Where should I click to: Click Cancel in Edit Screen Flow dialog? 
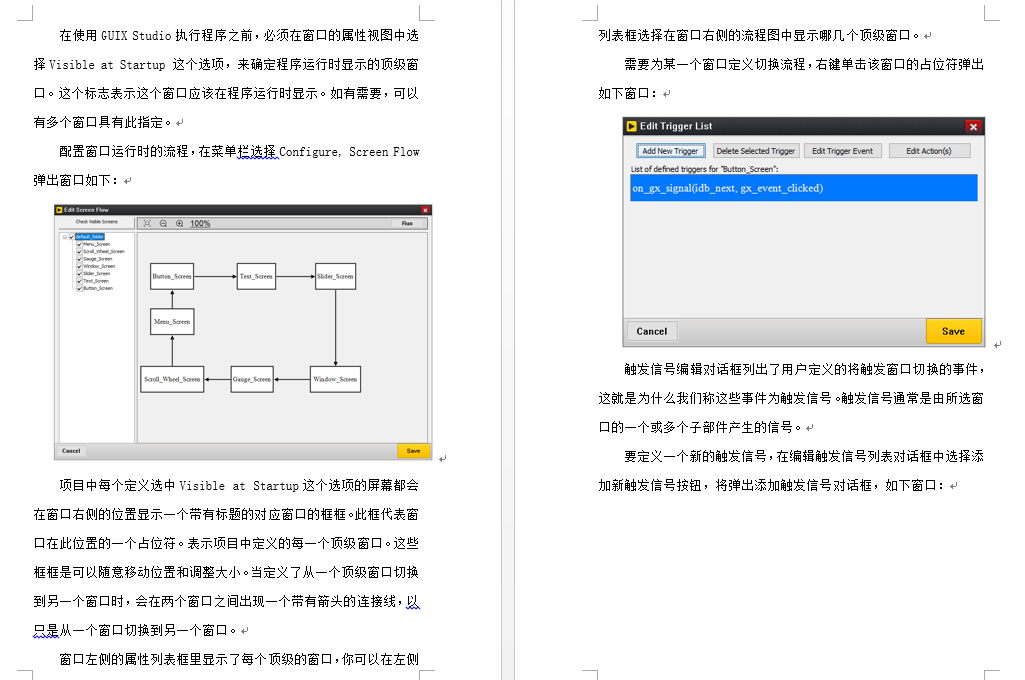tap(71, 451)
